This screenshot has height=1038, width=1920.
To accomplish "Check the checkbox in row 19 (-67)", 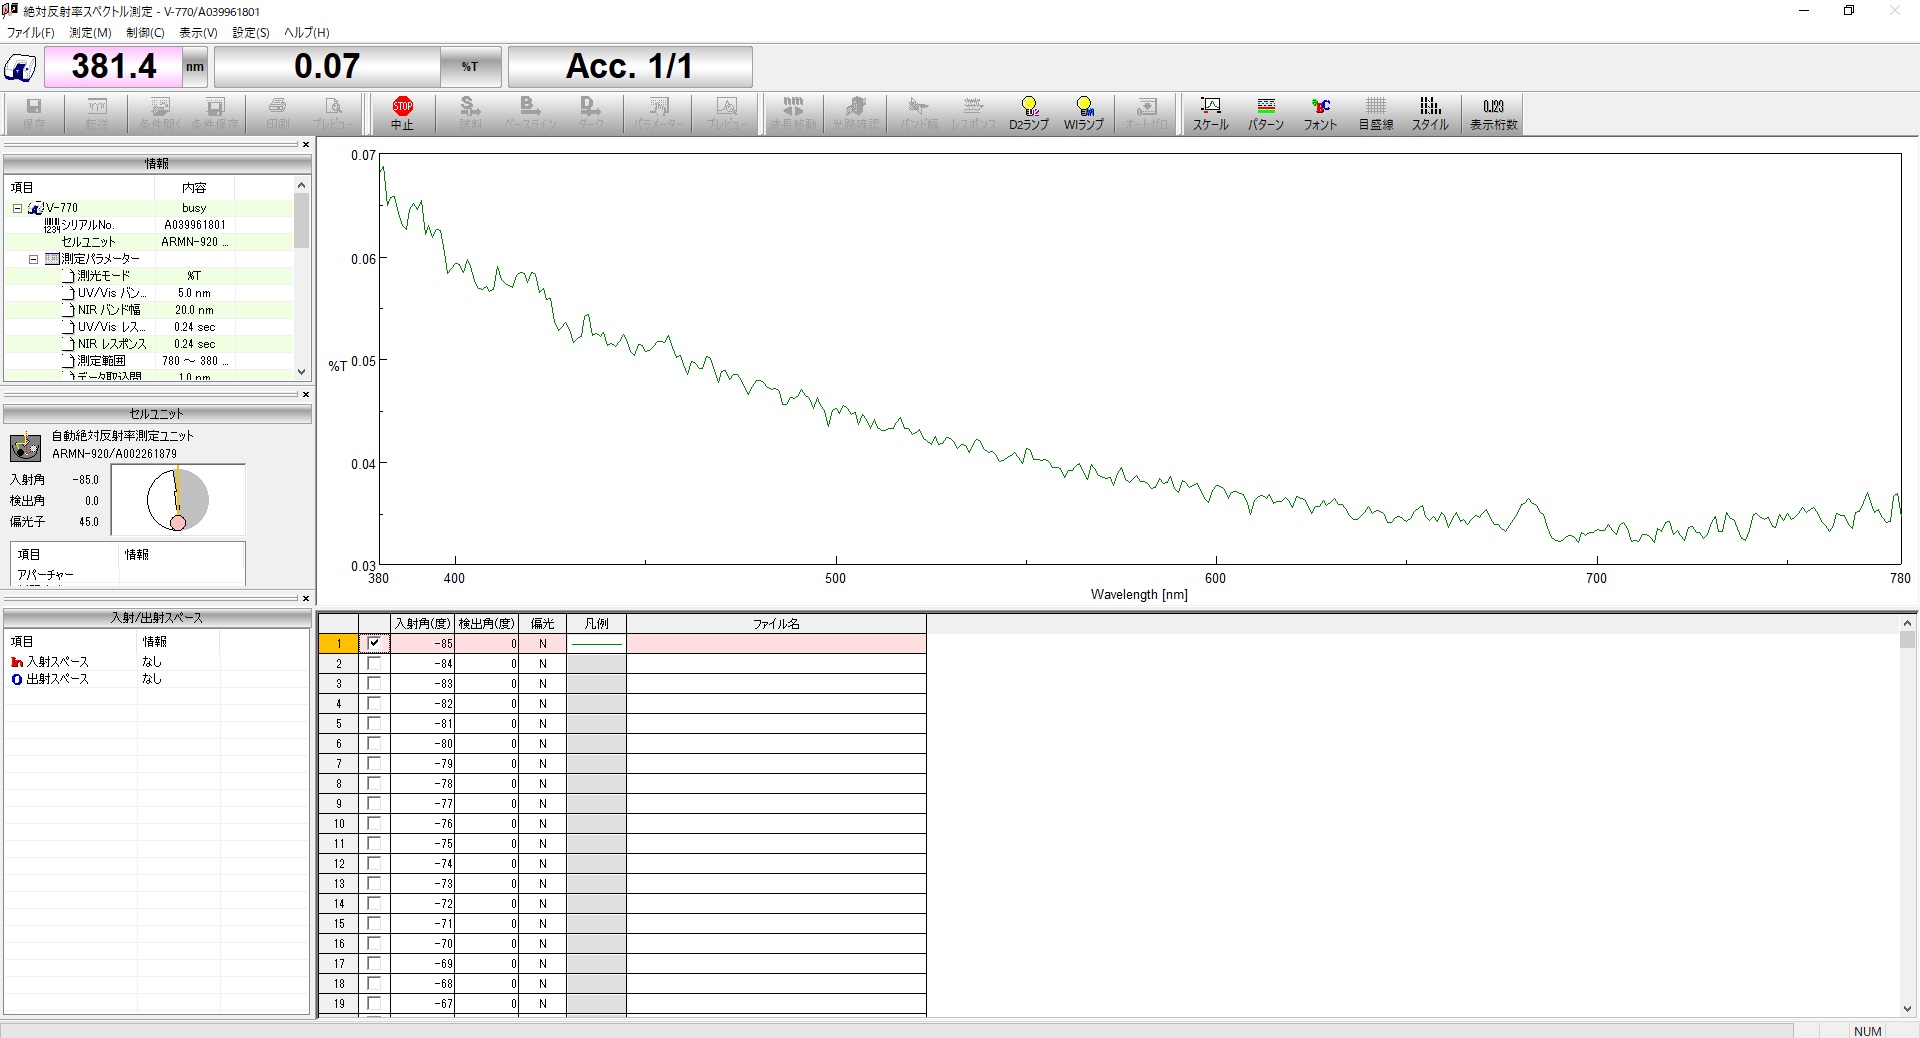I will point(374,1003).
